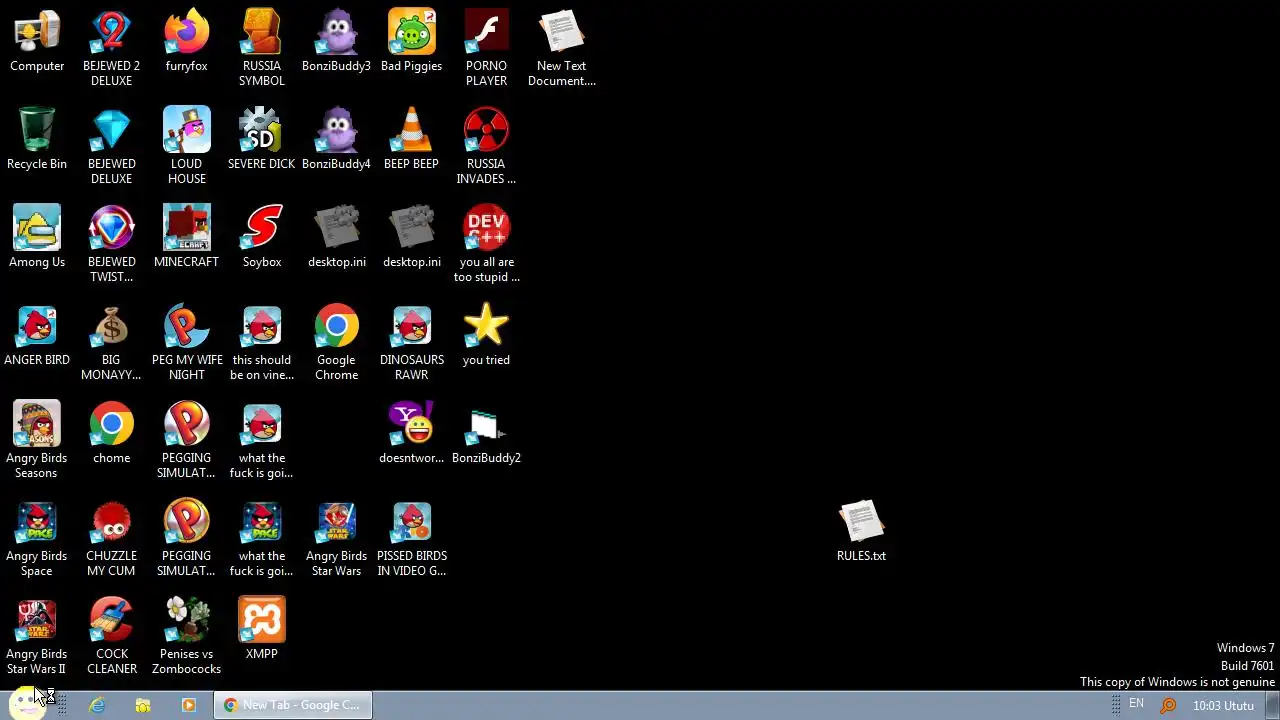Select the Google Chrome desktop shortcut
Viewport: 1280px width, 720px height.
coord(336,327)
